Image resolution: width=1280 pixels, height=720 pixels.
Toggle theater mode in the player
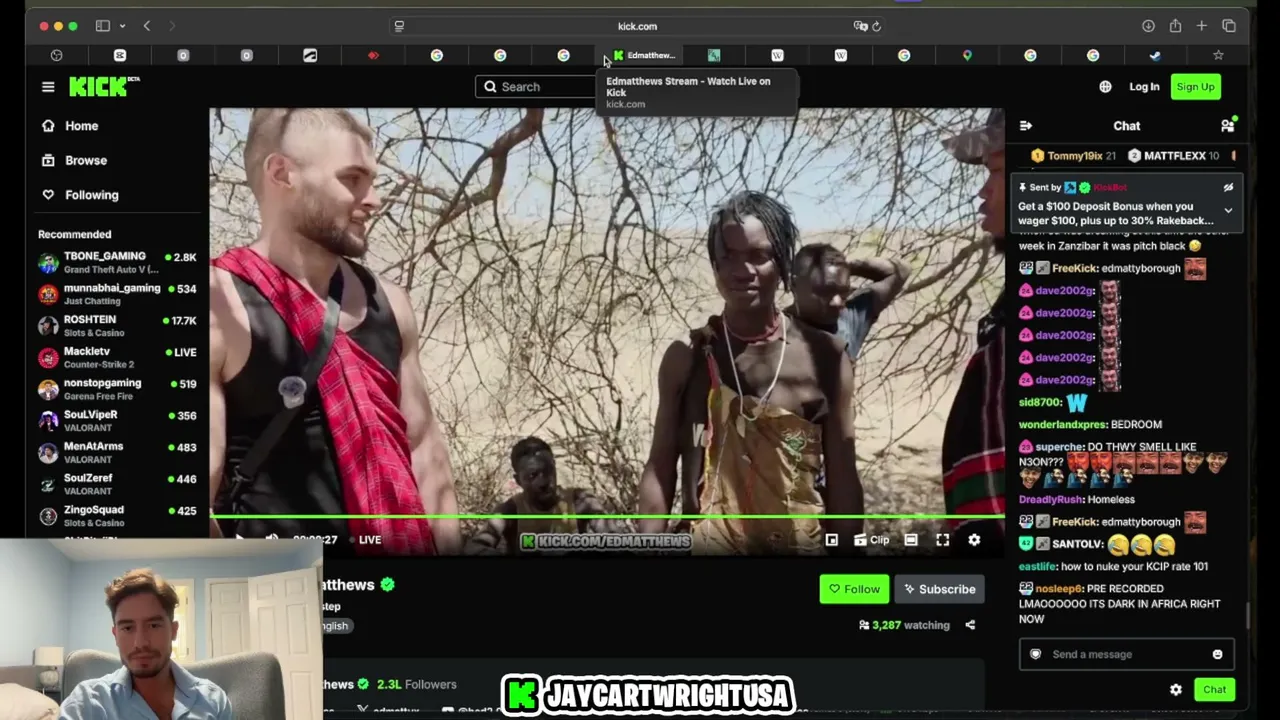click(x=911, y=540)
